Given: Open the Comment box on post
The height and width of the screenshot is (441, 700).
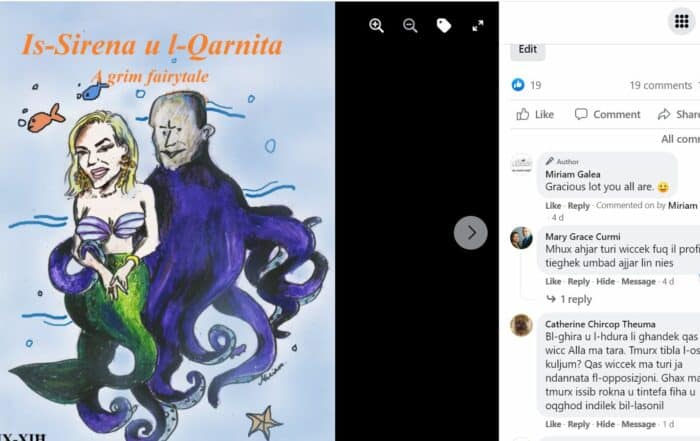Looking at the screenshot, I should (608, 114).
